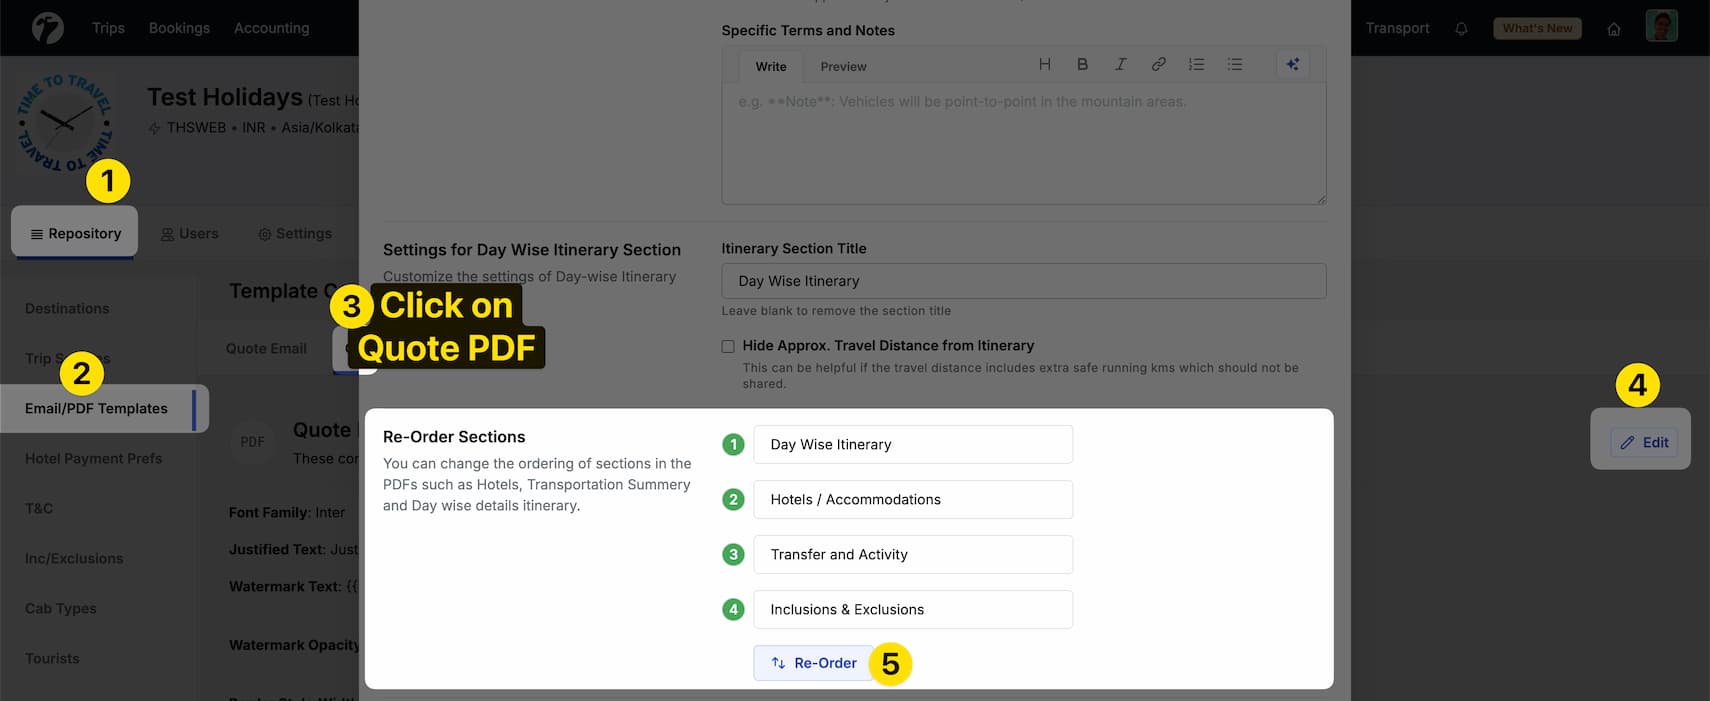Switch to the Preview tab
Image resolution: width=1710 pixels, height=701 pixels.
[843, 67]
